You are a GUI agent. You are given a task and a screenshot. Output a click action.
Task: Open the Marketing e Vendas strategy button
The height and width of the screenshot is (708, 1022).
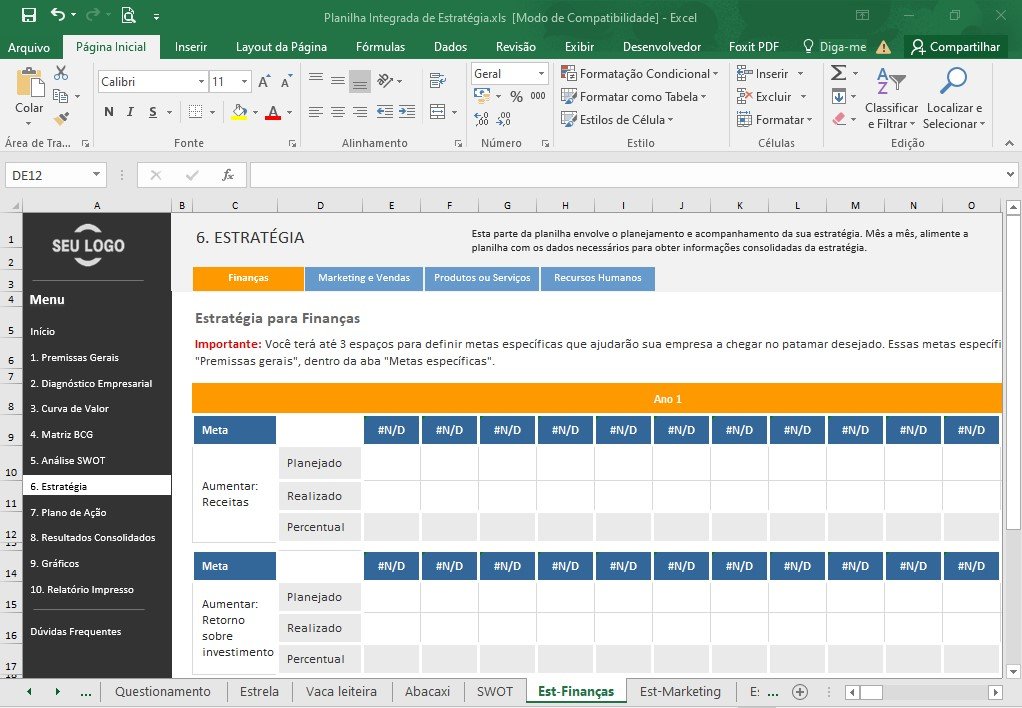(364, 278)
